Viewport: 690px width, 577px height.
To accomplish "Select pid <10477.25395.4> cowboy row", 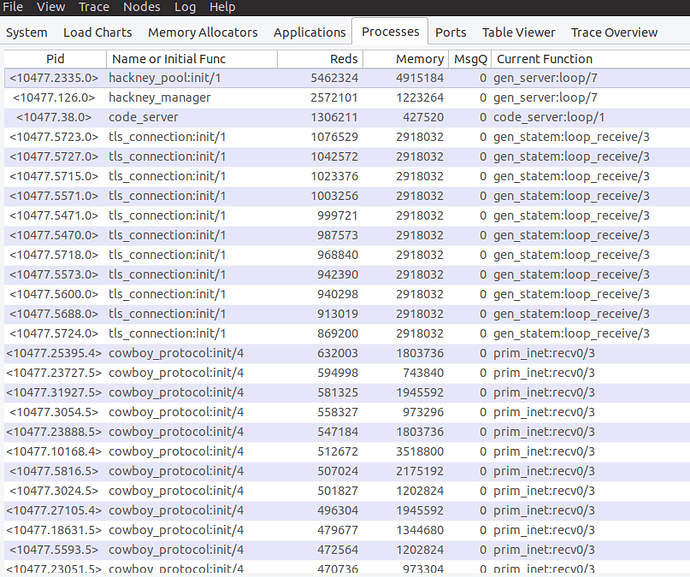I will pyautogui.click(x=347, y=353).
